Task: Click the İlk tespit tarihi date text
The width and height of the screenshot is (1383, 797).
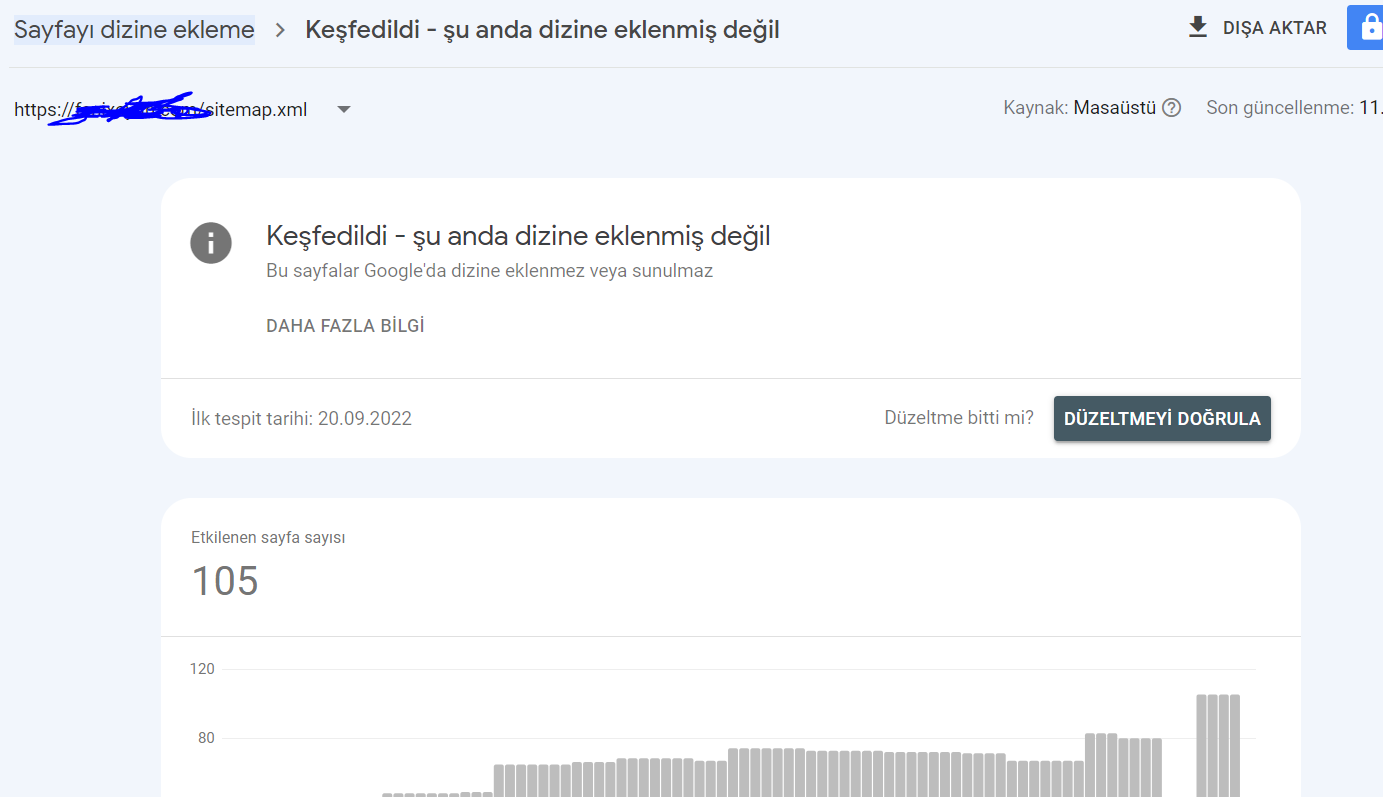Action: [301, 418]
